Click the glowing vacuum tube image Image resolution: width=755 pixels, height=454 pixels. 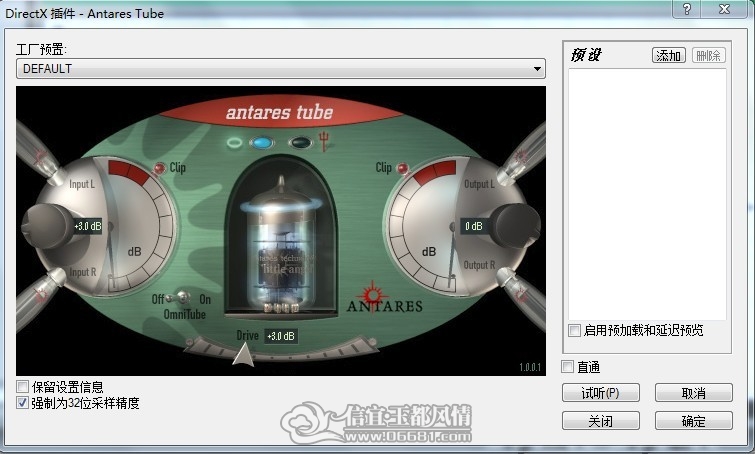[280, 244]
